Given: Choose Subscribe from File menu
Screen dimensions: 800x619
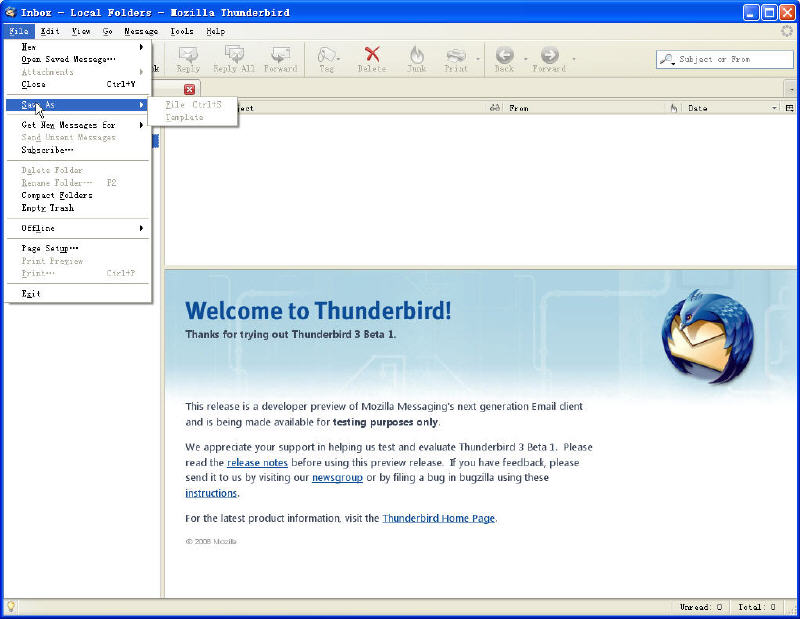Looking at the screenshot, I should click(x=77, y=150).
